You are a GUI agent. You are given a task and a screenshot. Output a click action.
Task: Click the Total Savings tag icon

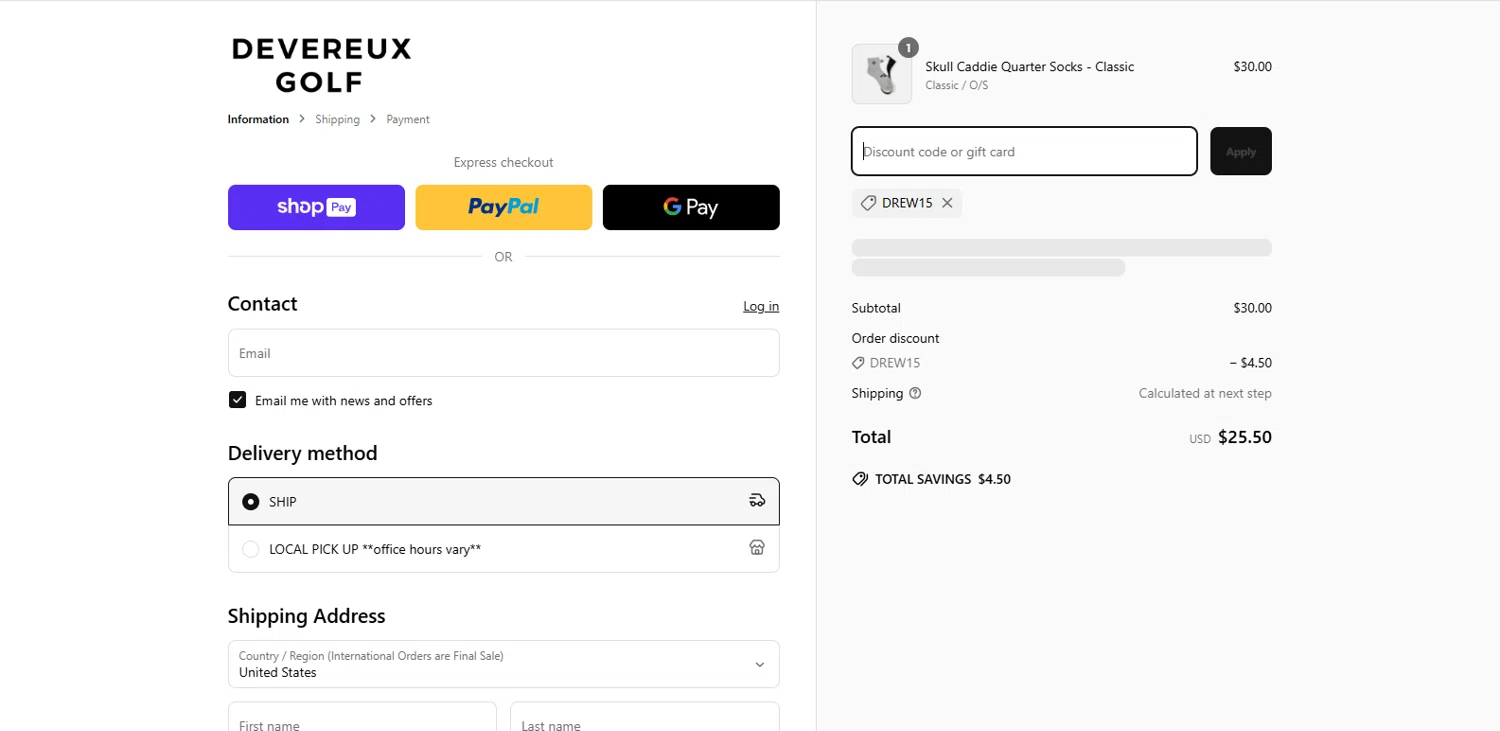pyautogui.click(x=860, y=479)
